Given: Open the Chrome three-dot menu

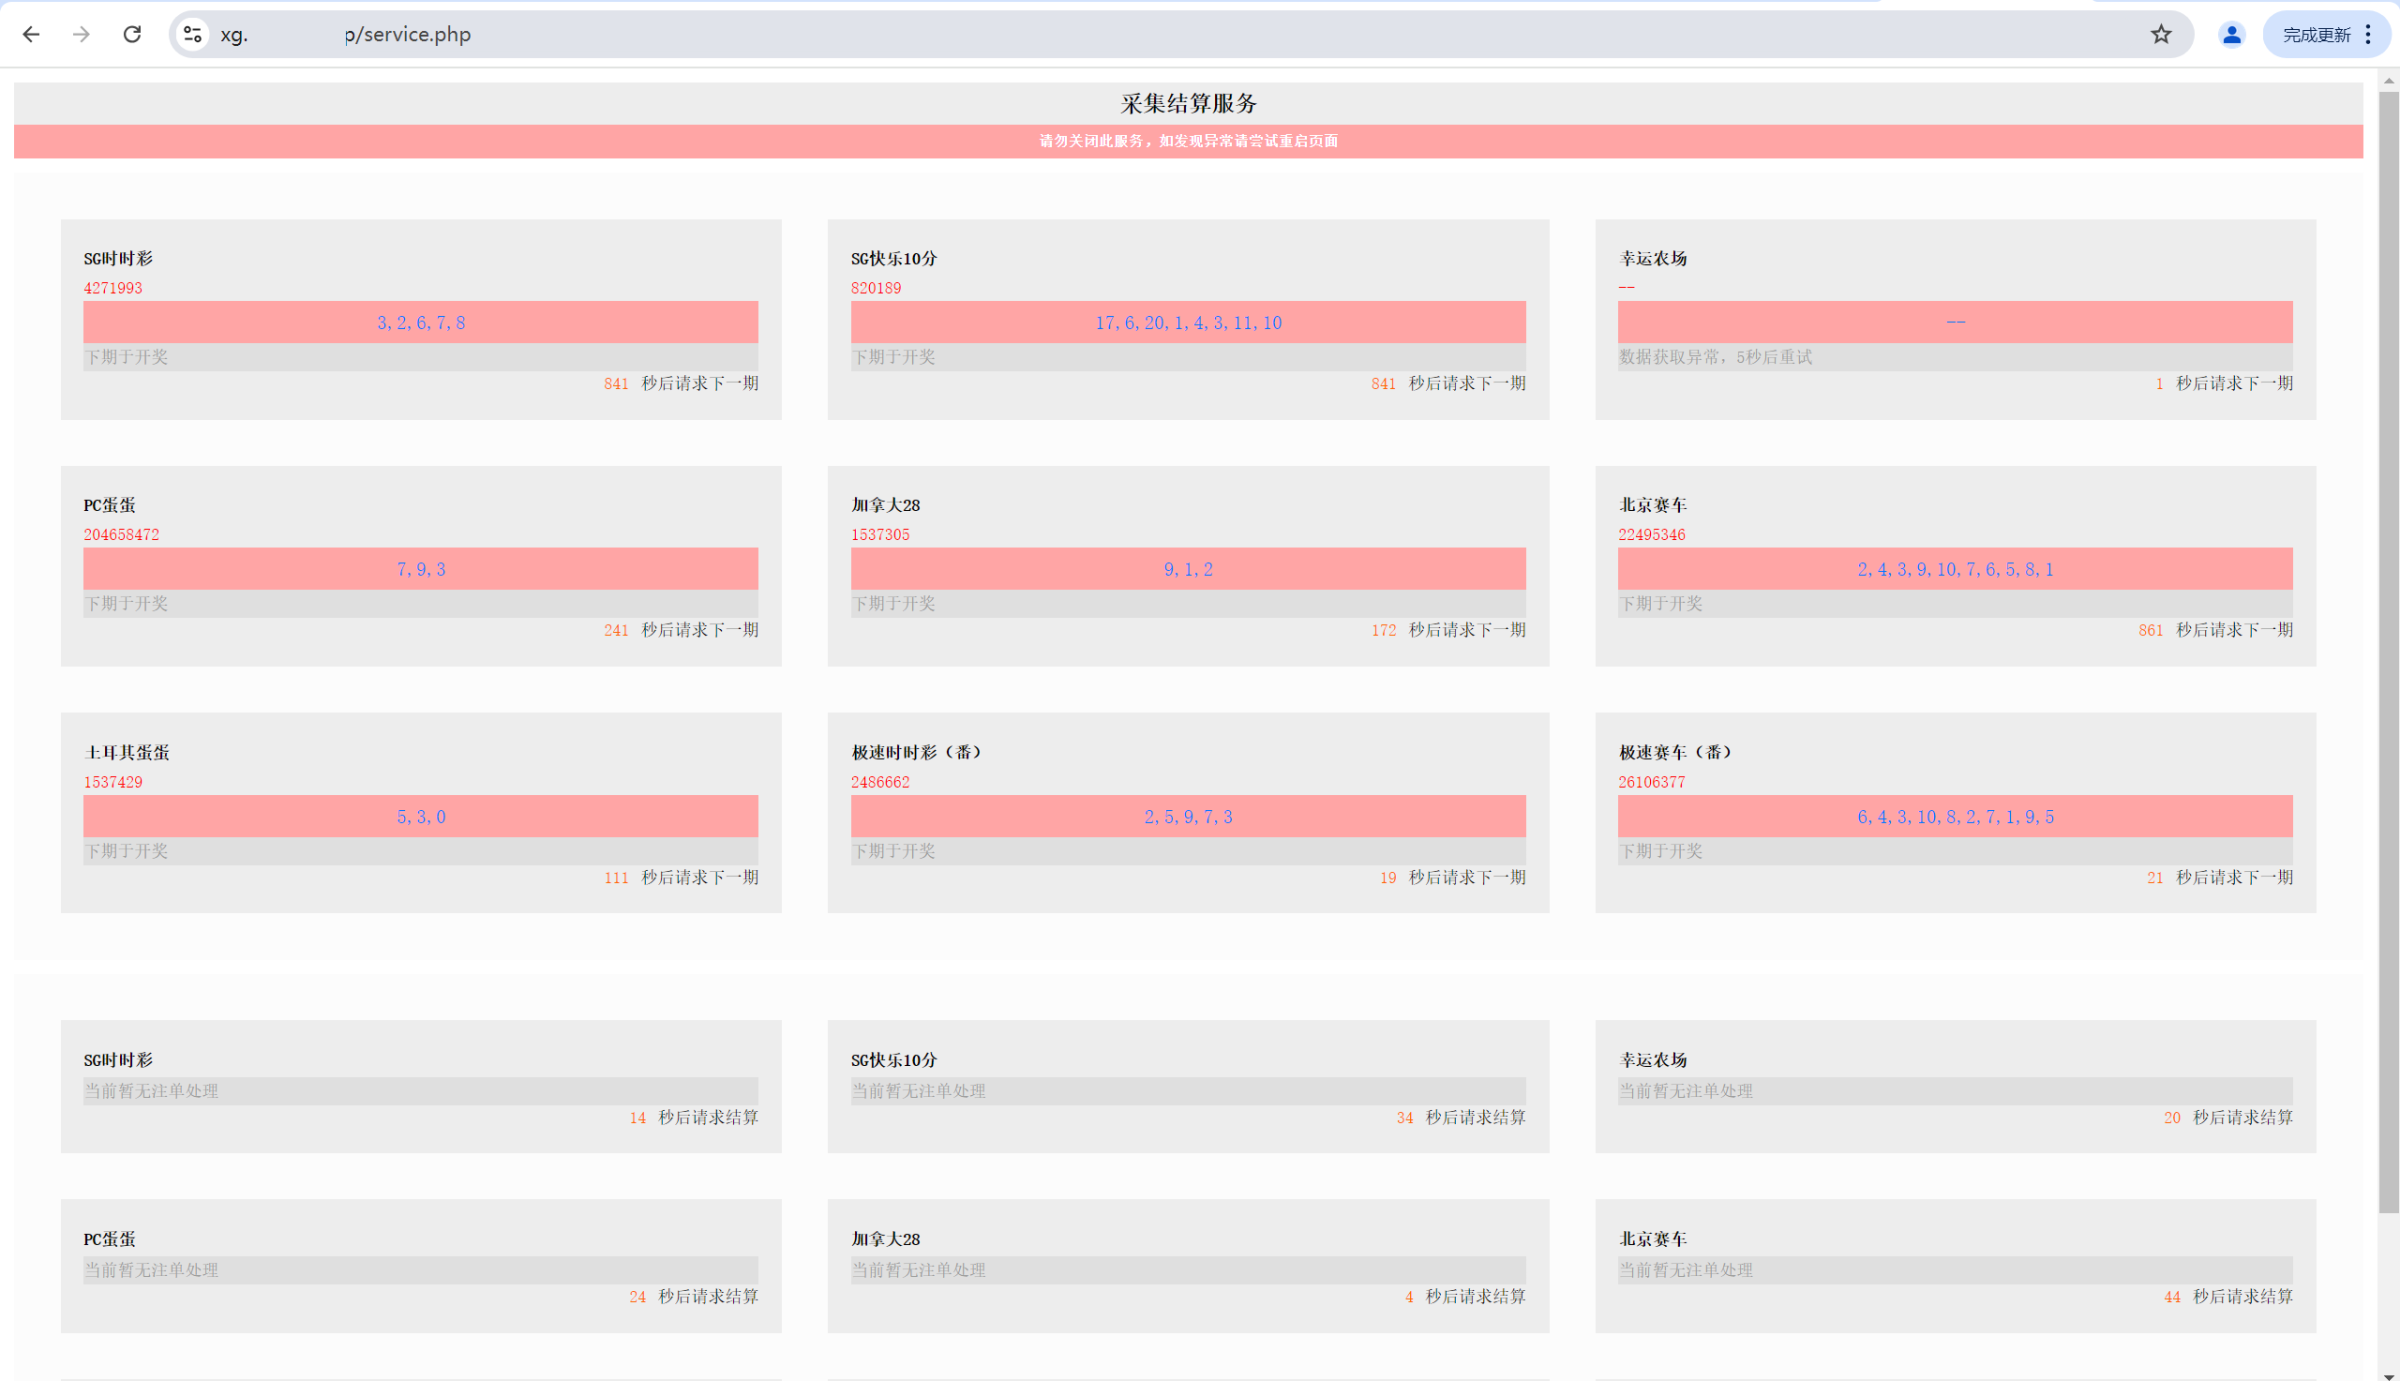Looking at the screenshot, I should (x=2368, y=34).
